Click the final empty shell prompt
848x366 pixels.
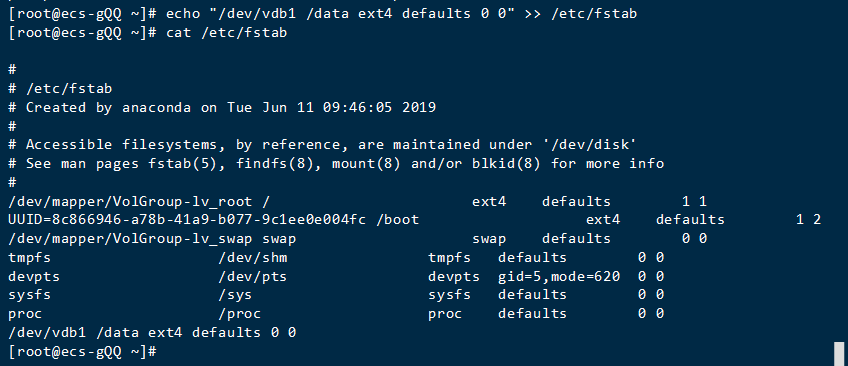(83, 351)
